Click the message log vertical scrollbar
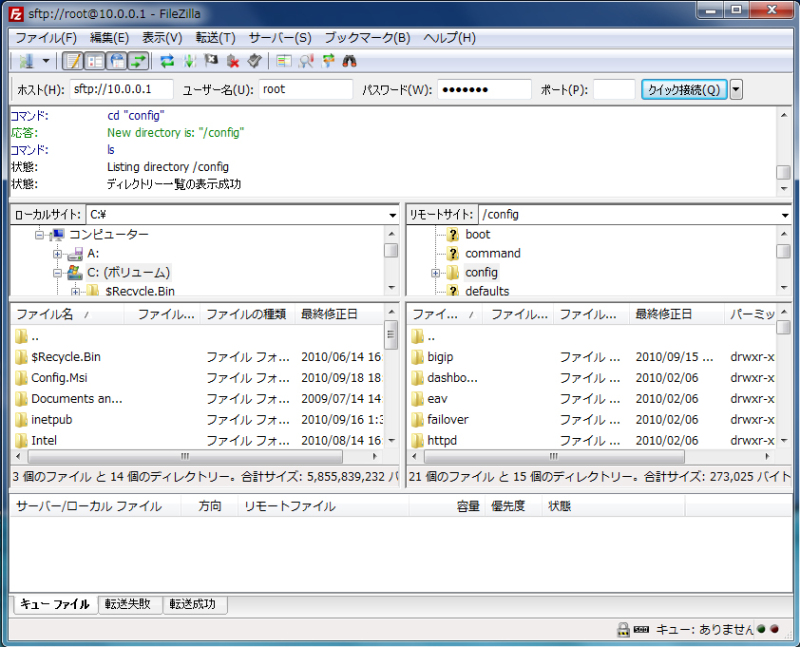Viewport: 800px width, 647px height. point(783,150)
